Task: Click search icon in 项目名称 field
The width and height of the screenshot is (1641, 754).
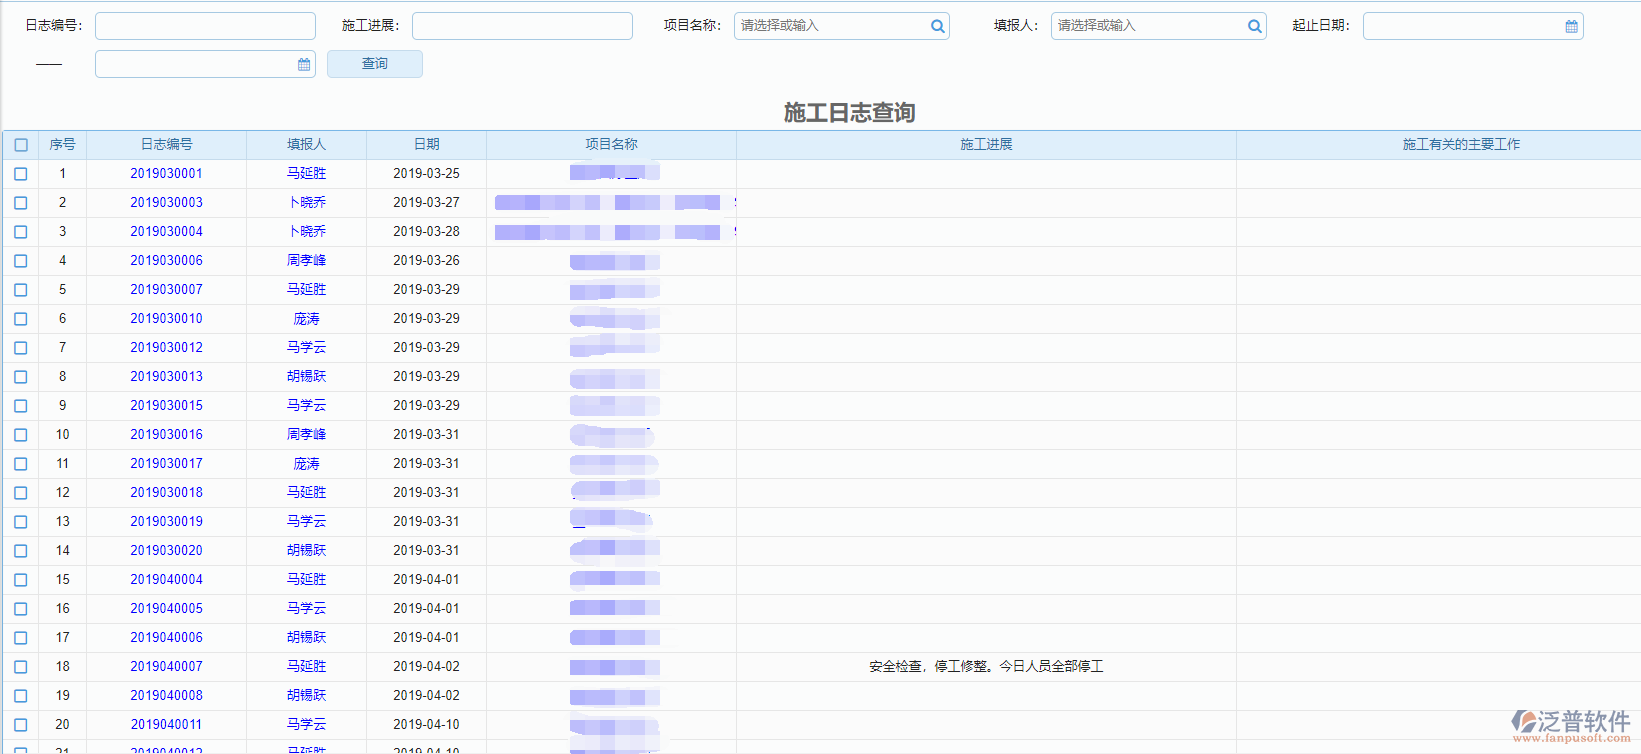Action: (937, 27)
